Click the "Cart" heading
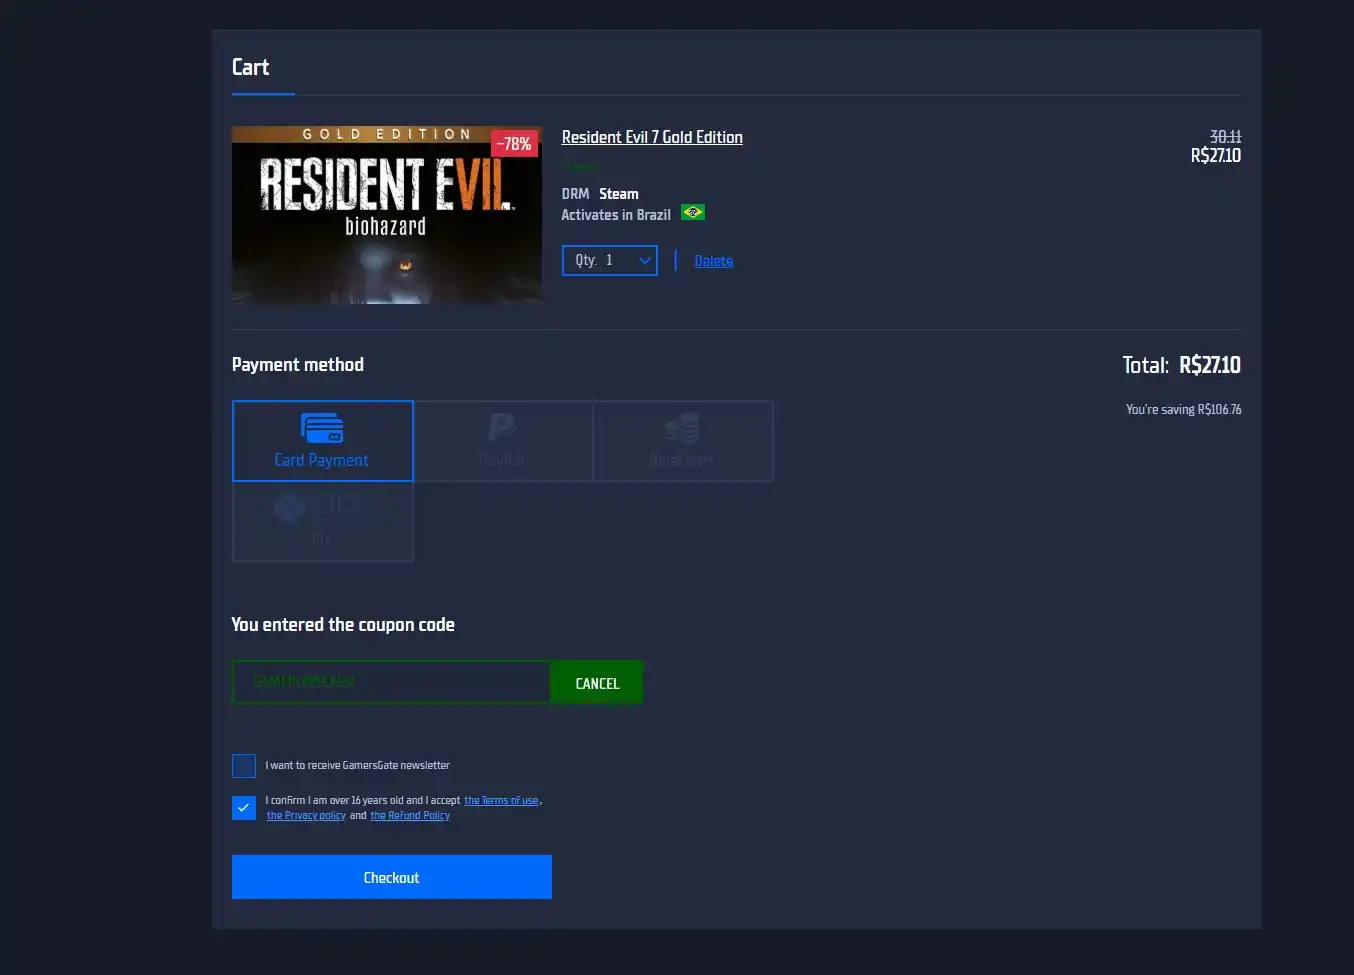This screenshot has width=1354, height=975. [250, 67]
